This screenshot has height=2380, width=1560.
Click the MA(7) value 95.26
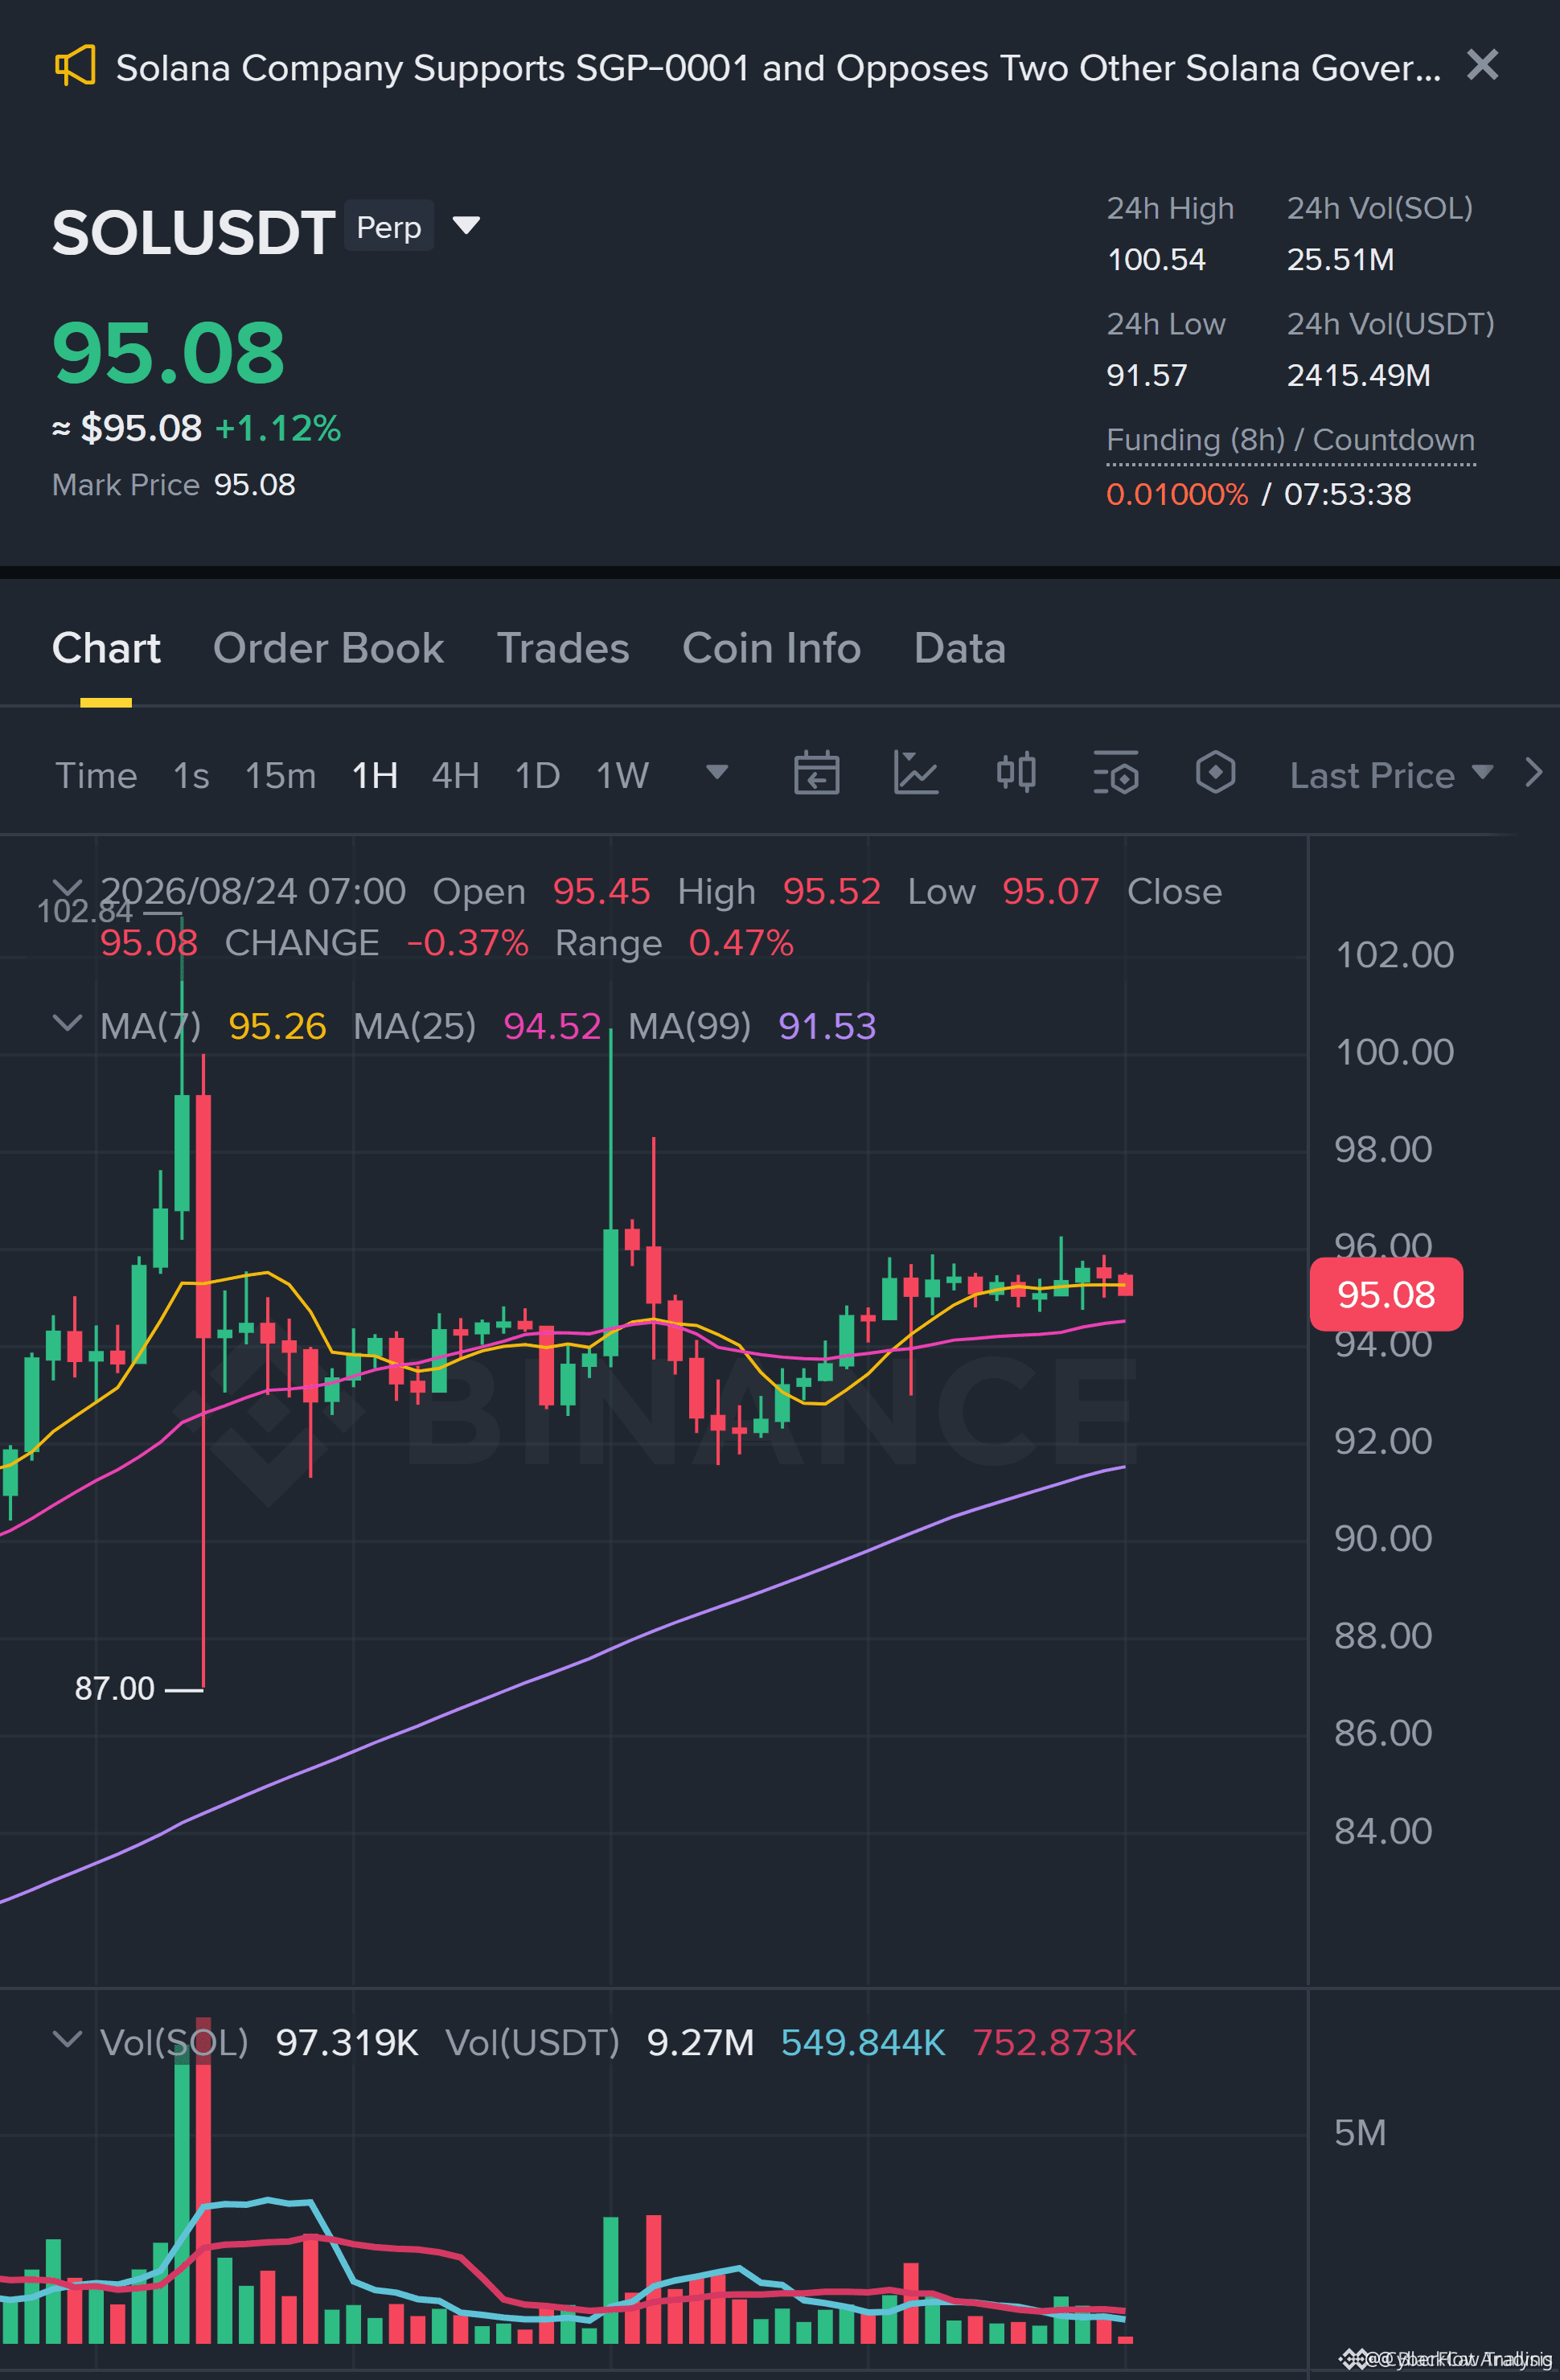[277, 1026]
